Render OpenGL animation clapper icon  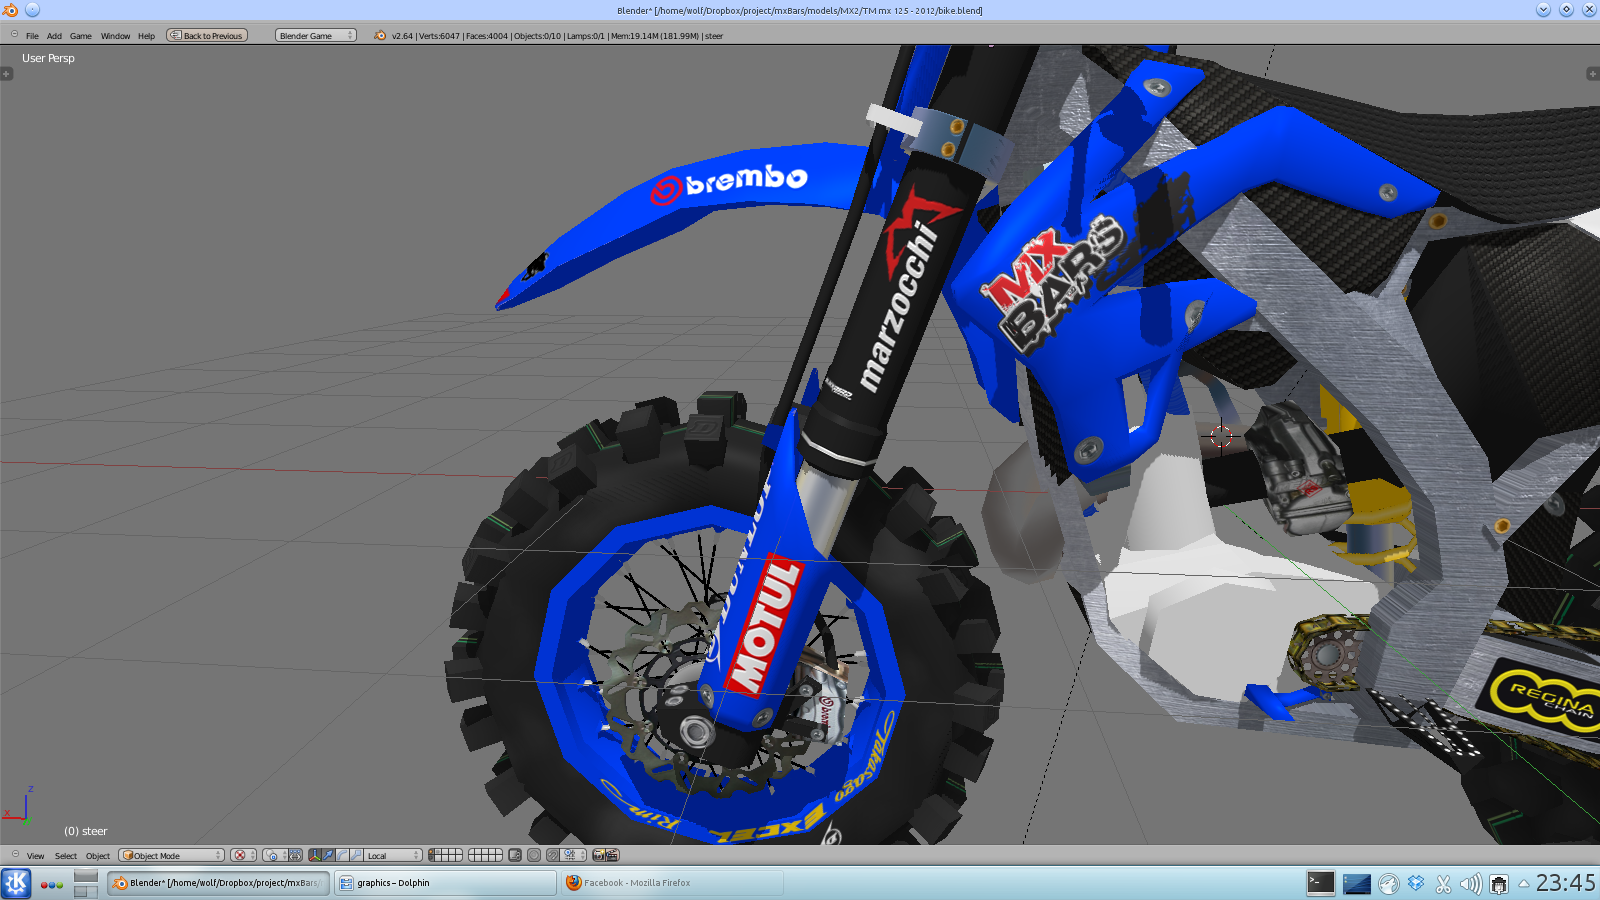pos(613,855)
